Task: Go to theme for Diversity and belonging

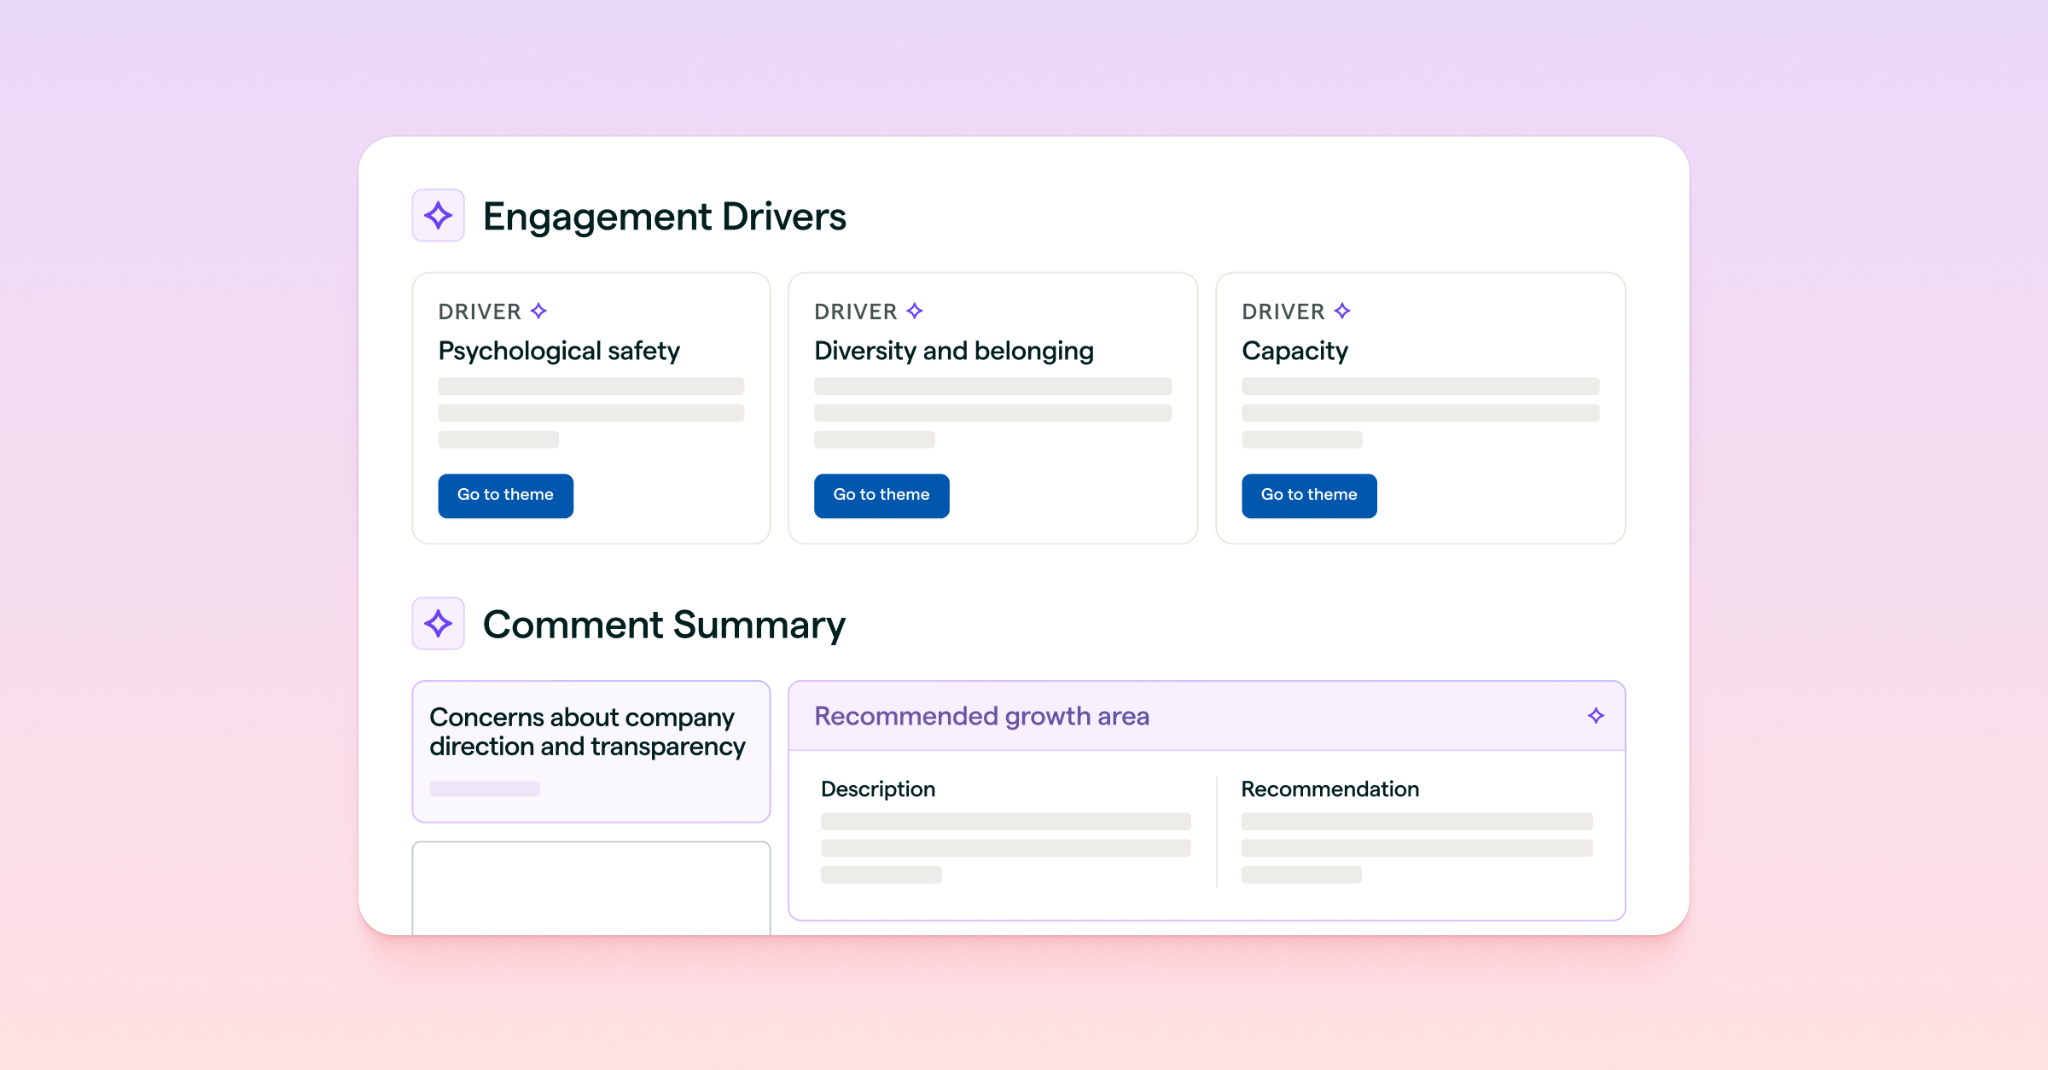Action: tap(882, 495)
